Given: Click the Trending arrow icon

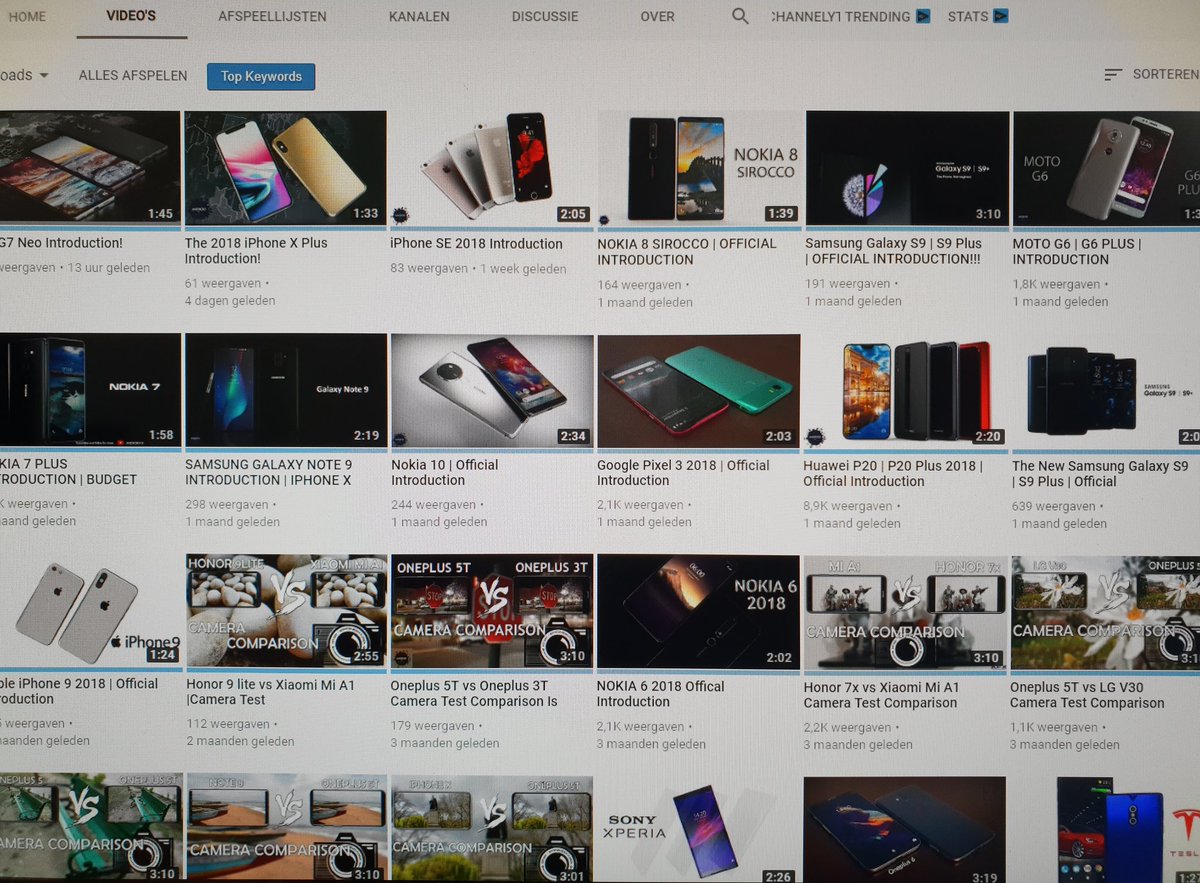Looking at the screenshot, I should click(922, 16).
